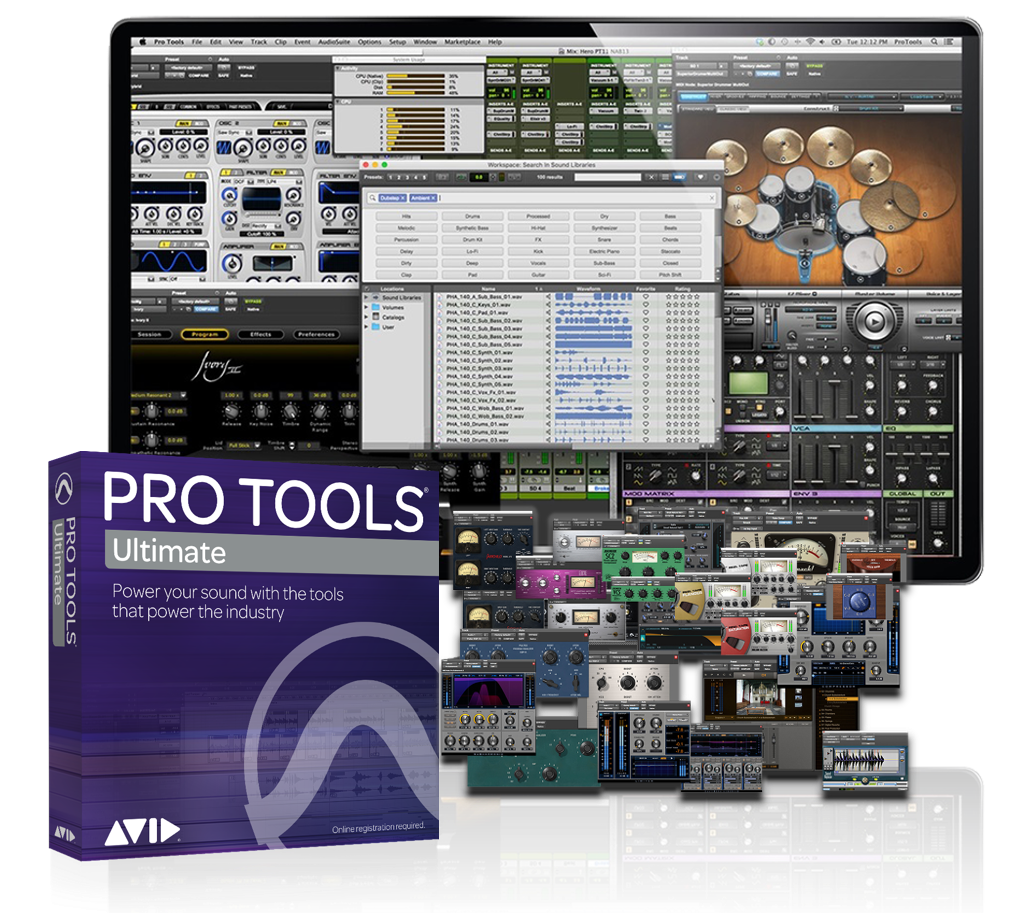This screenshot has width=1010, height=913.
Task: Show favorites using the Workspace toolbar heart icon
Action: click(701, 177)
